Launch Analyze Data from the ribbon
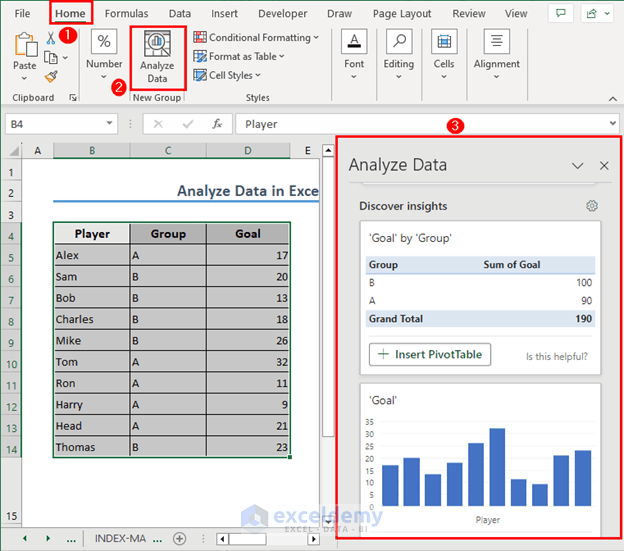The image size is (624, 551). (158, 58)
